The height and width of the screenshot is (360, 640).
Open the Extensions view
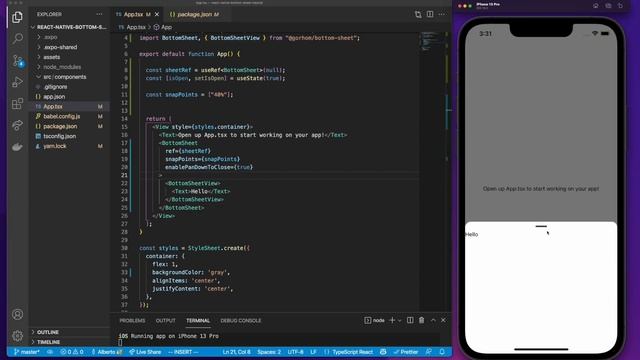coord(17,104)
